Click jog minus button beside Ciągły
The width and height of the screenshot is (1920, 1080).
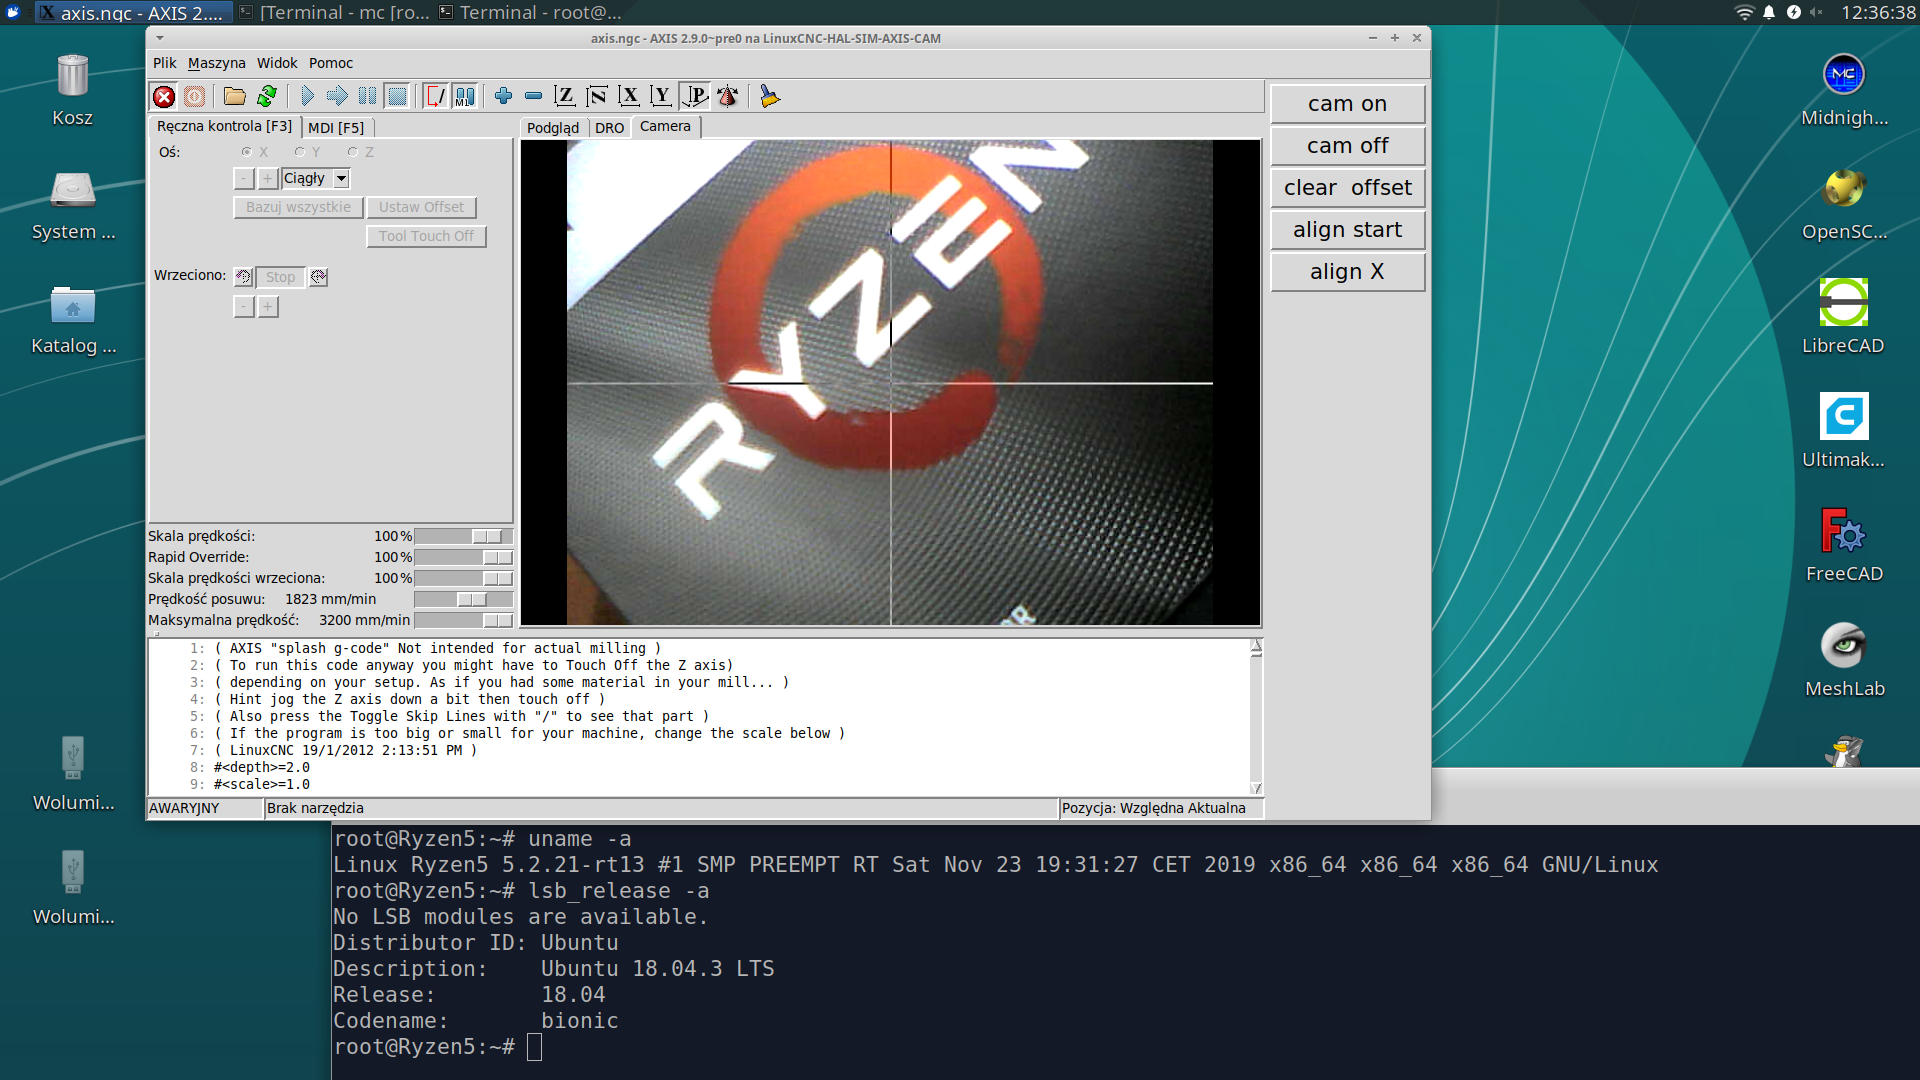tap(244, 178)
